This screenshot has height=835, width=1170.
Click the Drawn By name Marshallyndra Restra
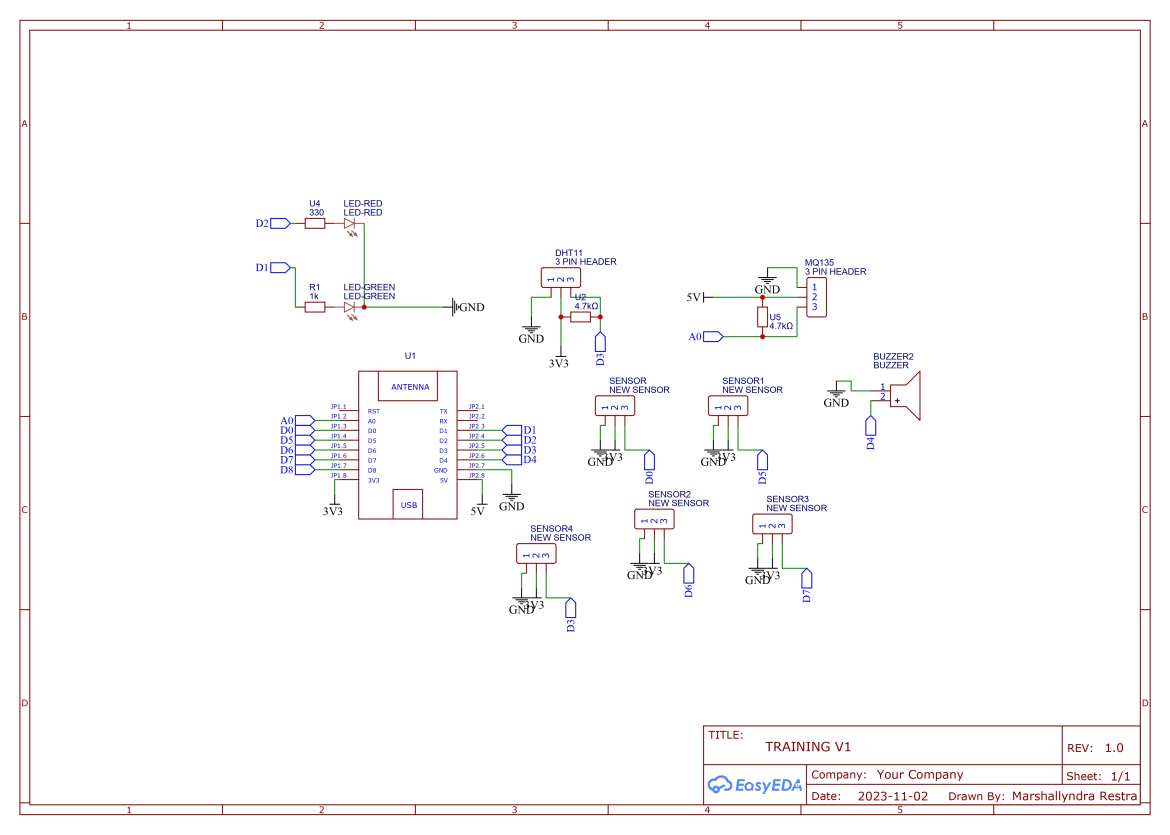(x=1074, y=796)
